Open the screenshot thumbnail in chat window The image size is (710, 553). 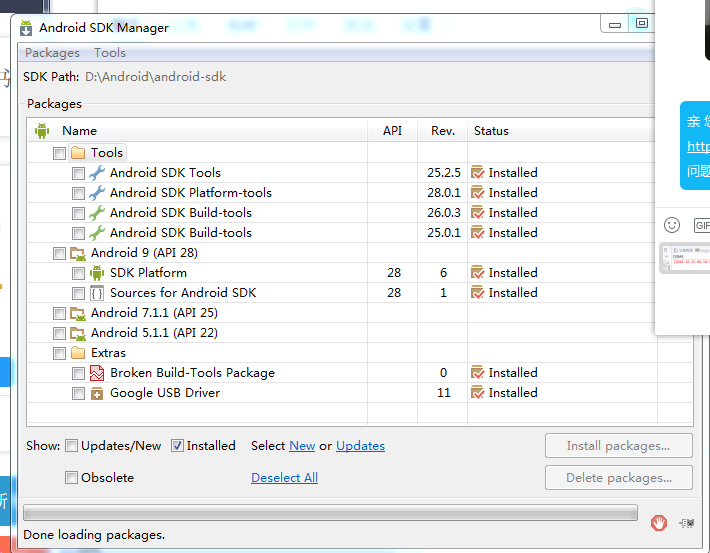tap(685, 259)
